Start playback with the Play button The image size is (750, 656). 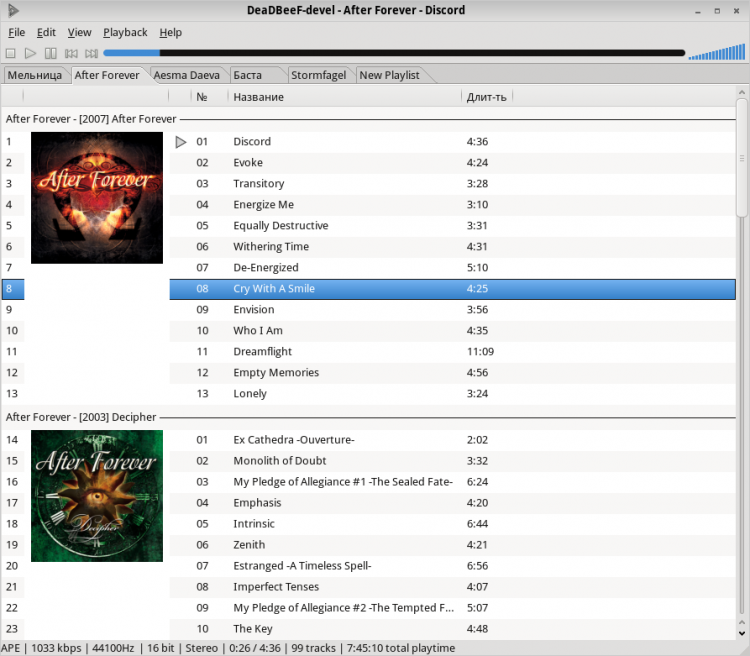pyautogui.click(x=30, y=53)
